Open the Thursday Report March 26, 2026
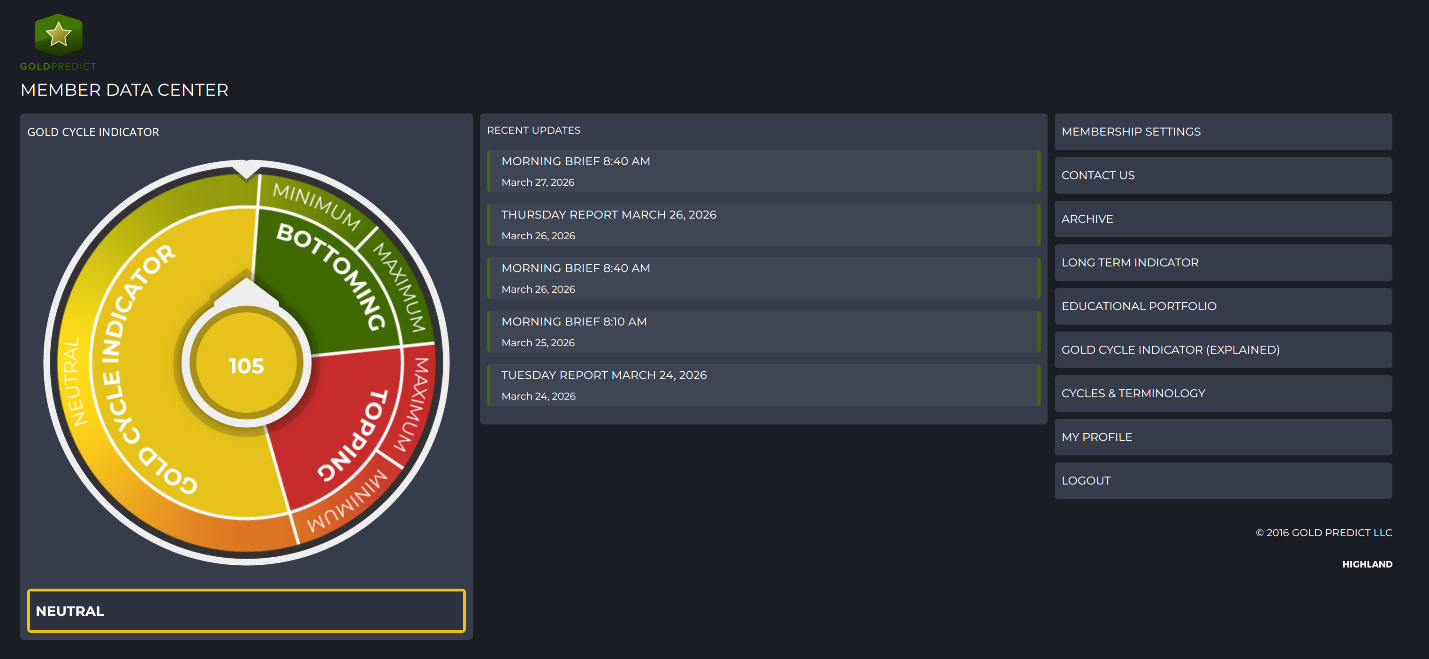Image resolution: width=1429 pixels, height=659 pixels. (x=764, y=225)
